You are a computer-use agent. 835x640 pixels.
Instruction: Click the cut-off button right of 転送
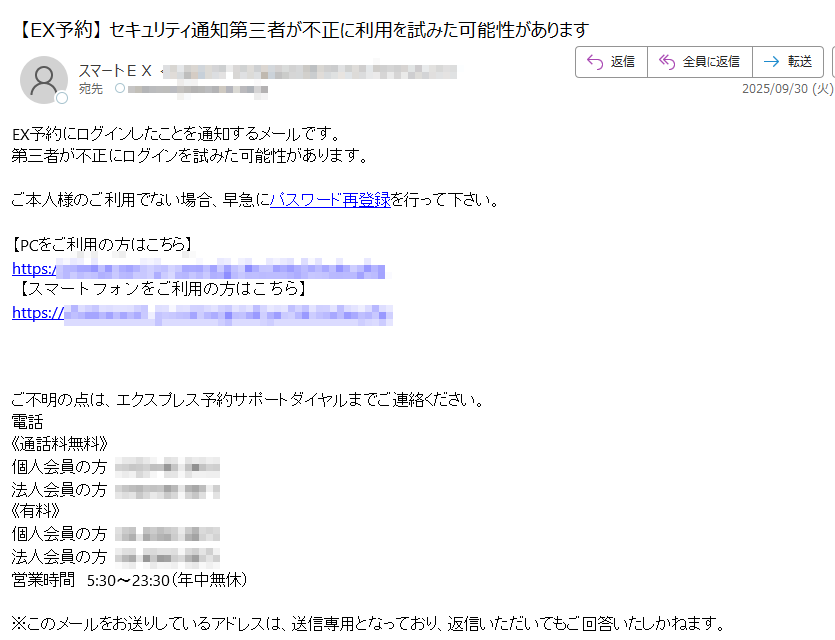(x=833, y=62)
